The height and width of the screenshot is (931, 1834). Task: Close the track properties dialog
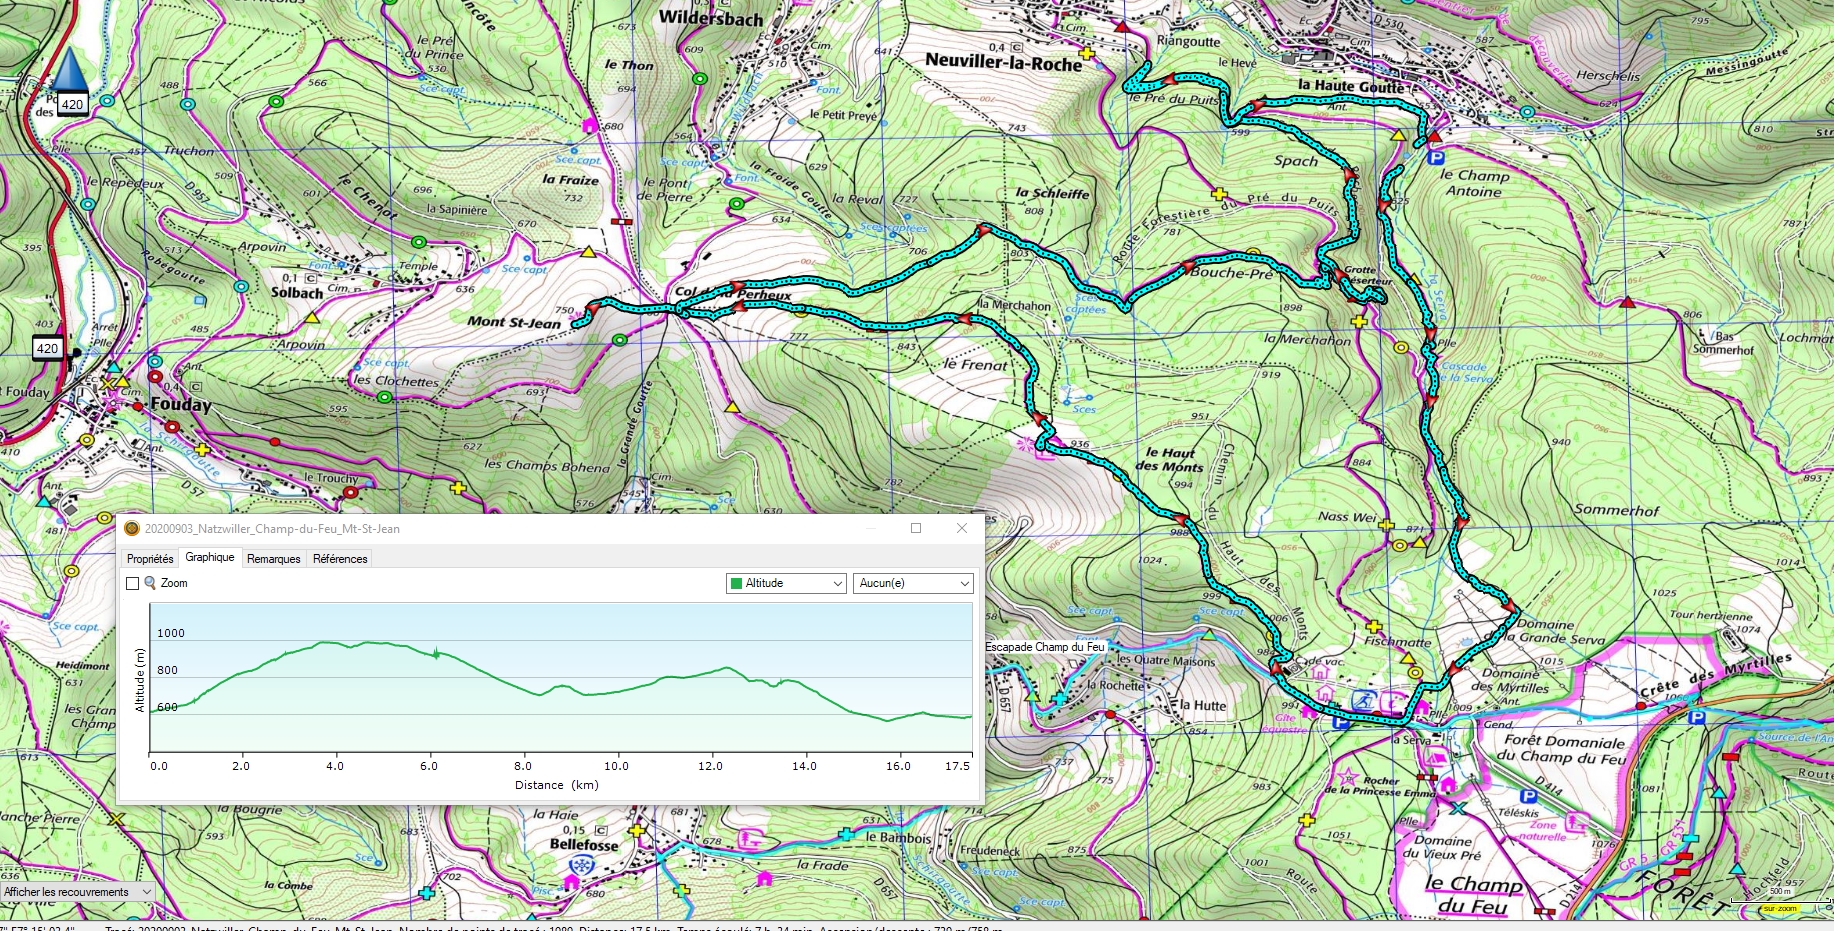point(961,529)
